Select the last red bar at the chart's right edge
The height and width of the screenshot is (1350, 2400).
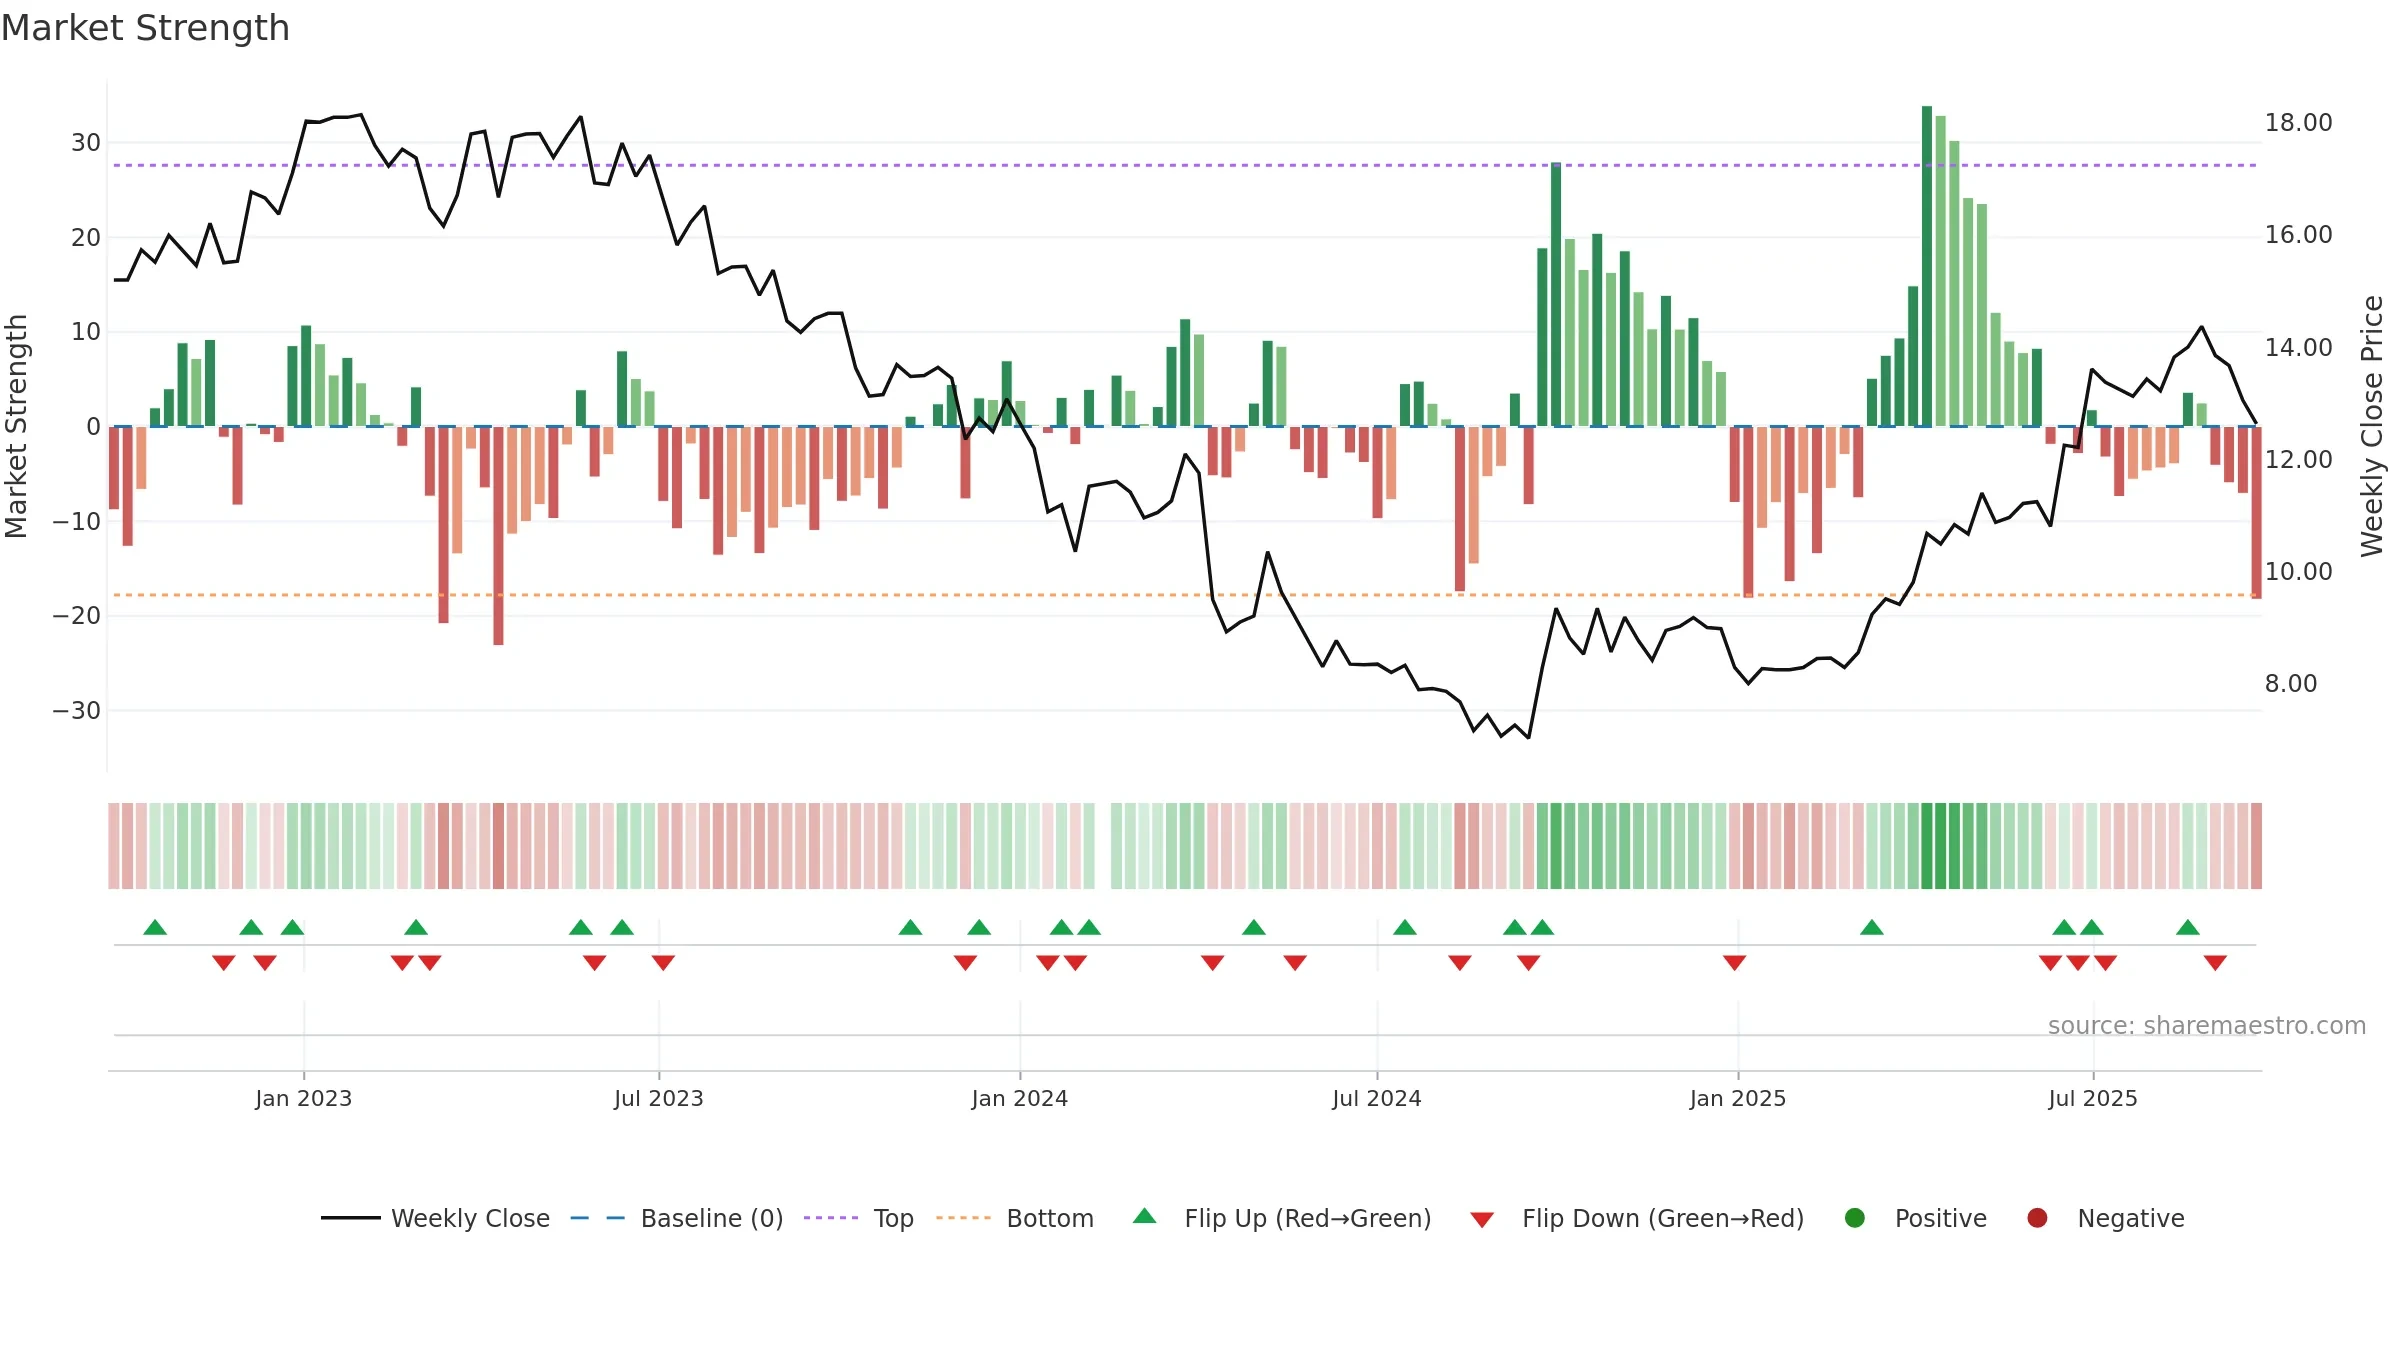coord(2256,512)
